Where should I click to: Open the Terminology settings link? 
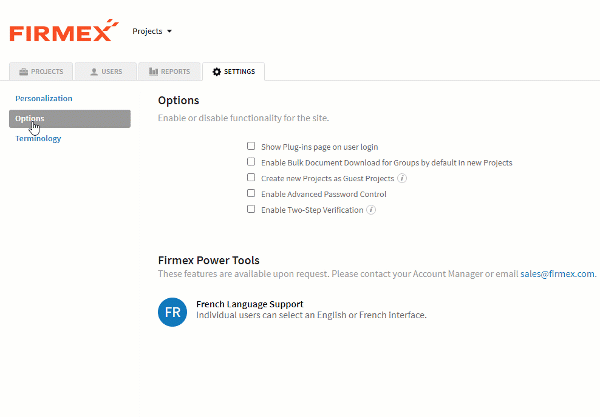click(x=38, y=138)
